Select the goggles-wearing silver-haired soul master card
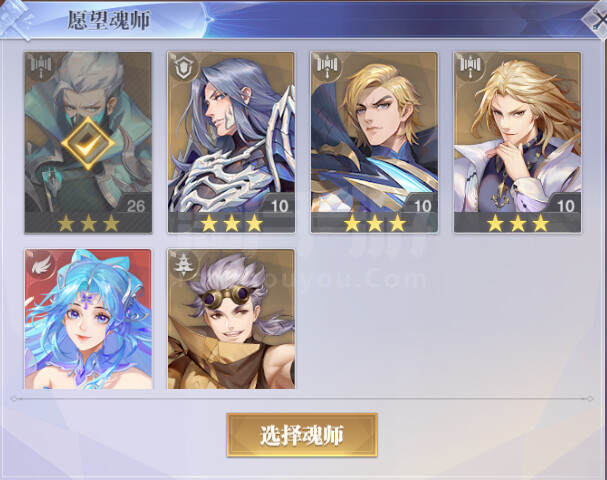This screenshot has width=607, height=480. [231, 319]
